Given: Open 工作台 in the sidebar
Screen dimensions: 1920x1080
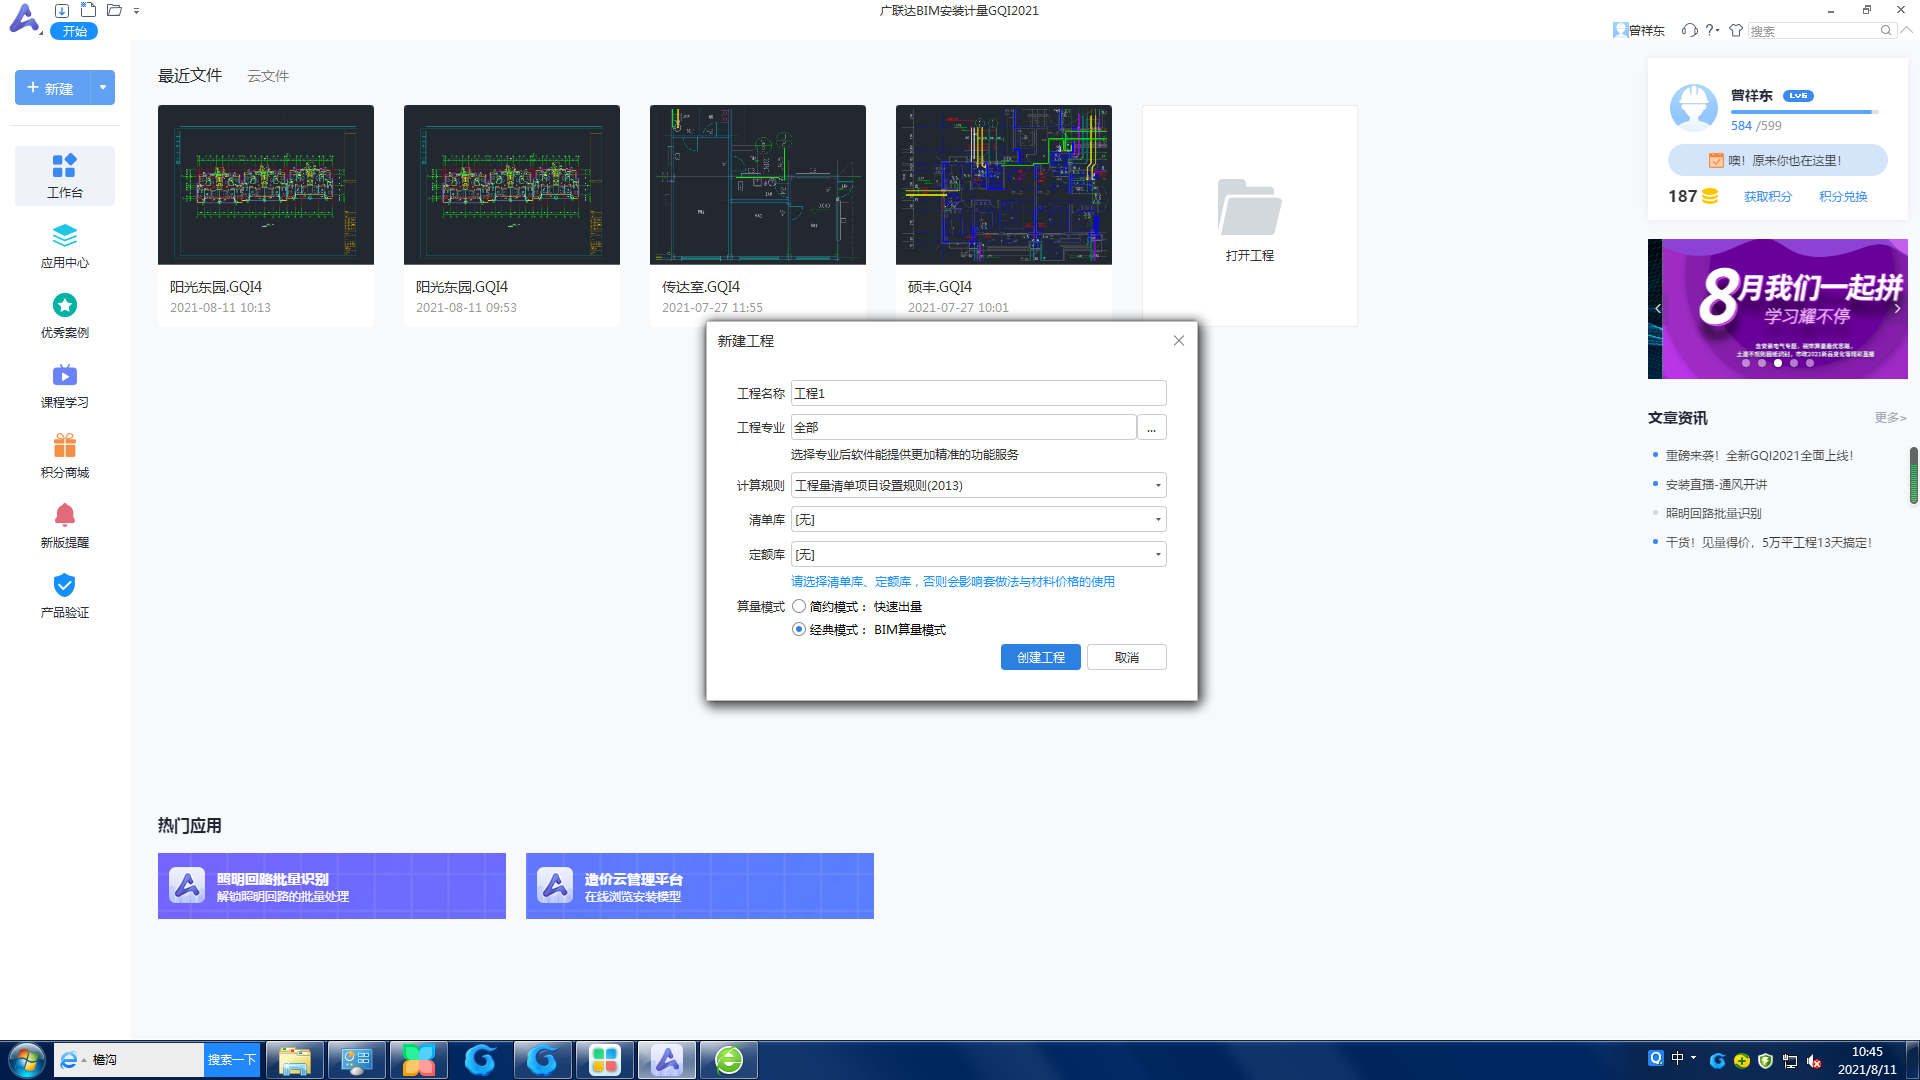Looking at the screenshot, I should click(x=65, y=176).
